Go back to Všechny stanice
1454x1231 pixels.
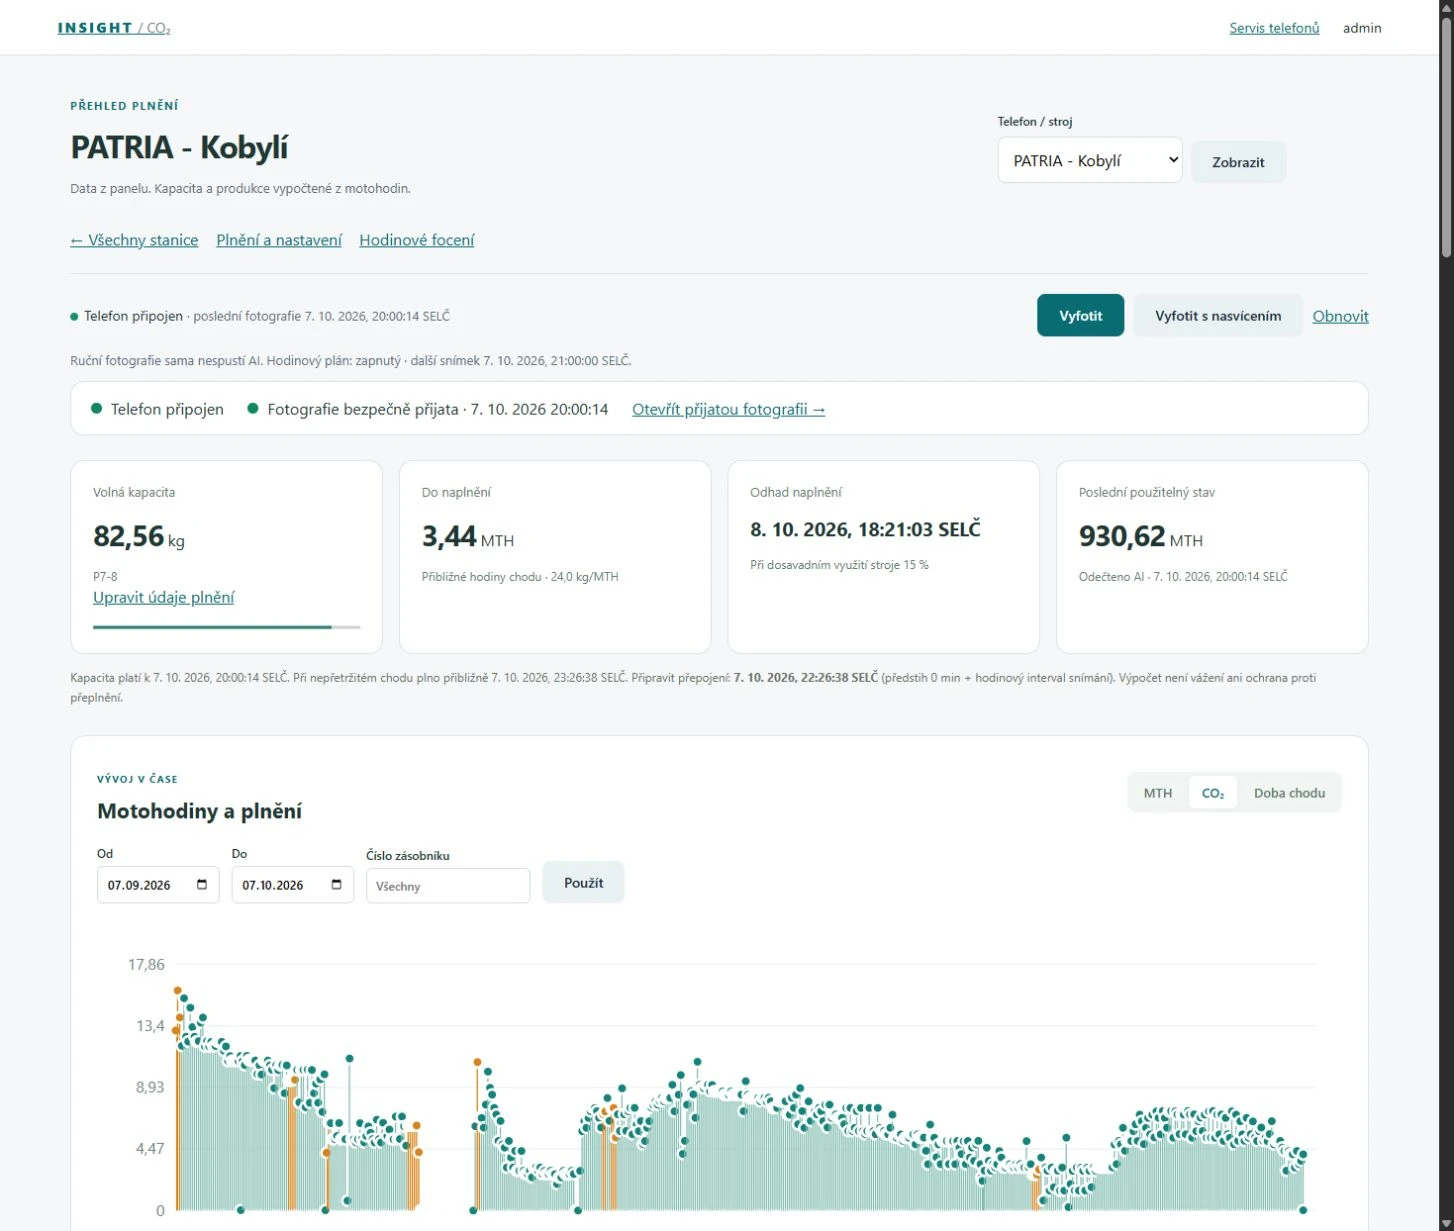point(134,240)
